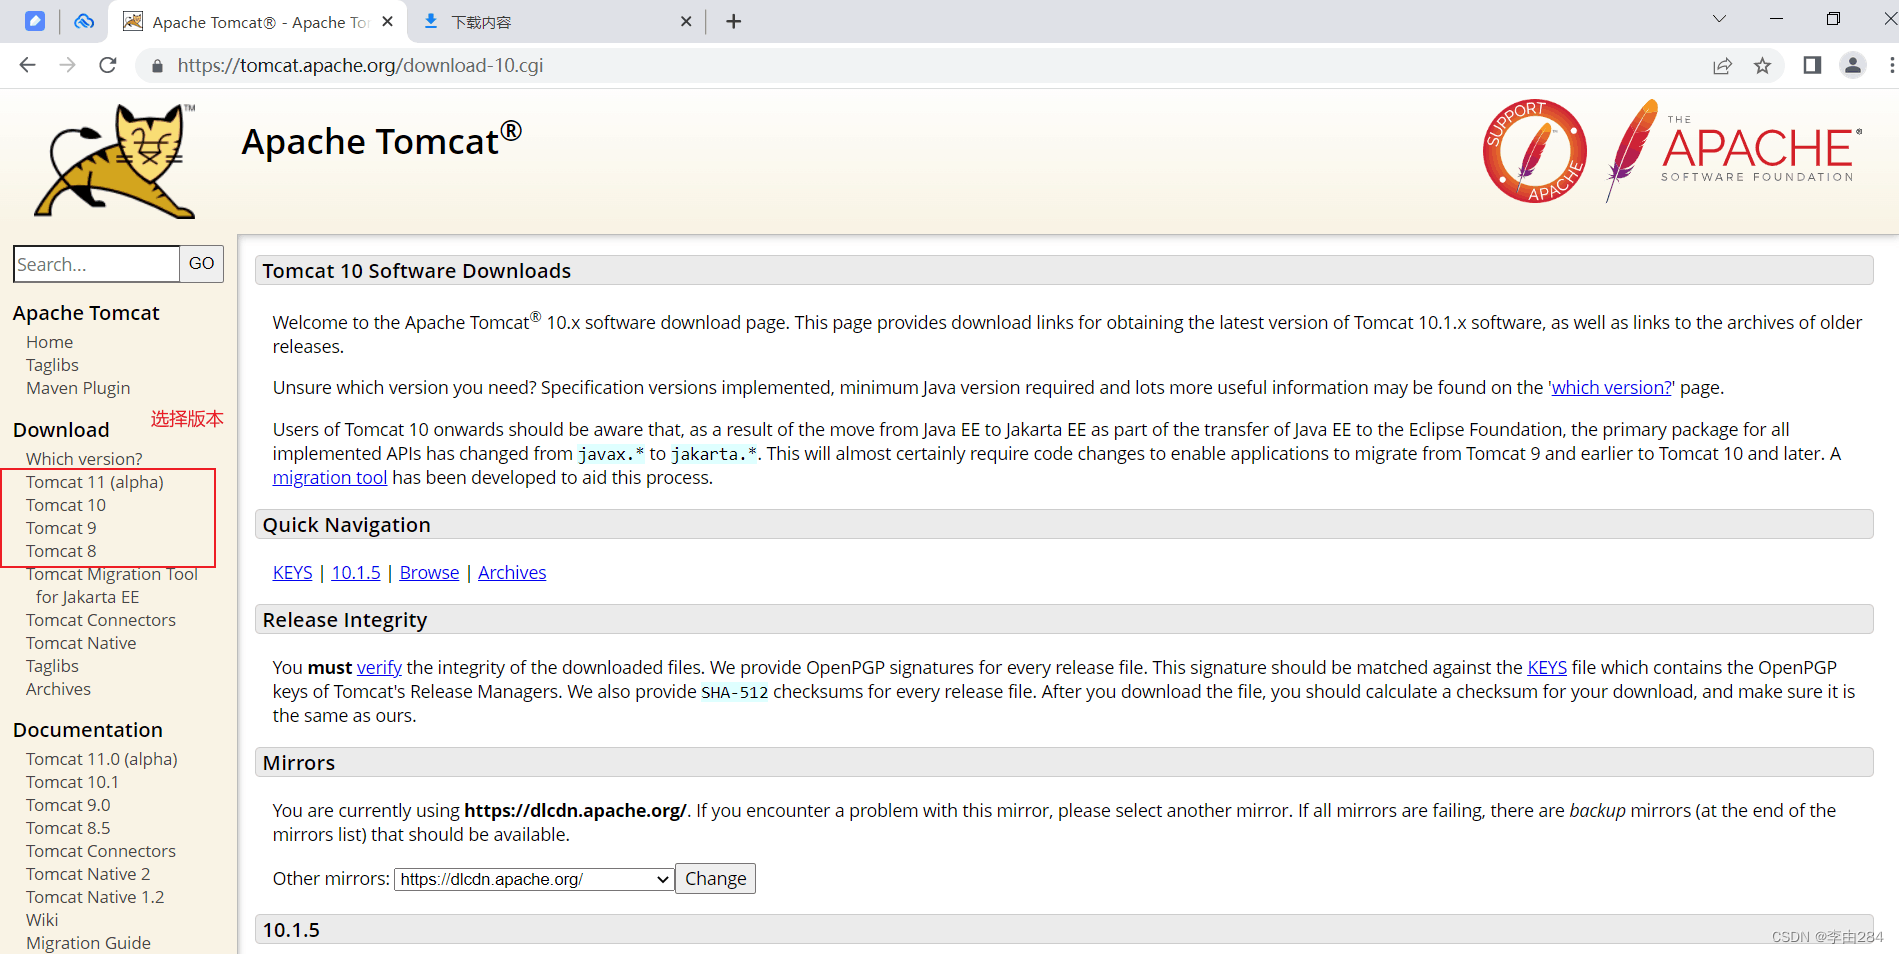Image resolution: width=1899 pixels, height=954 pixels.
Task: Open Tomcat Migration Tool for Jakarta EE
Action: pos(112,585)
